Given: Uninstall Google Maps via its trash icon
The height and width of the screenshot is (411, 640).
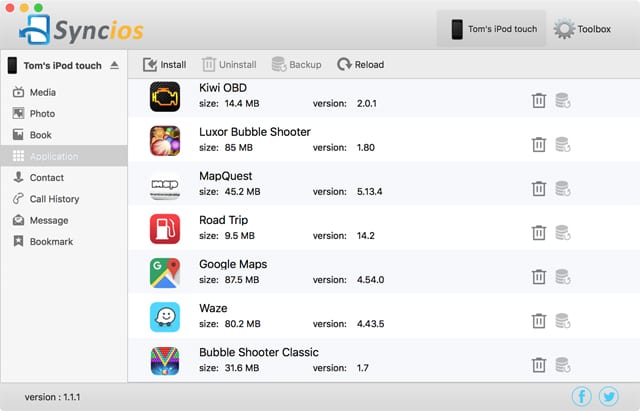Looking at the screenshot, I should click(538, 276).
